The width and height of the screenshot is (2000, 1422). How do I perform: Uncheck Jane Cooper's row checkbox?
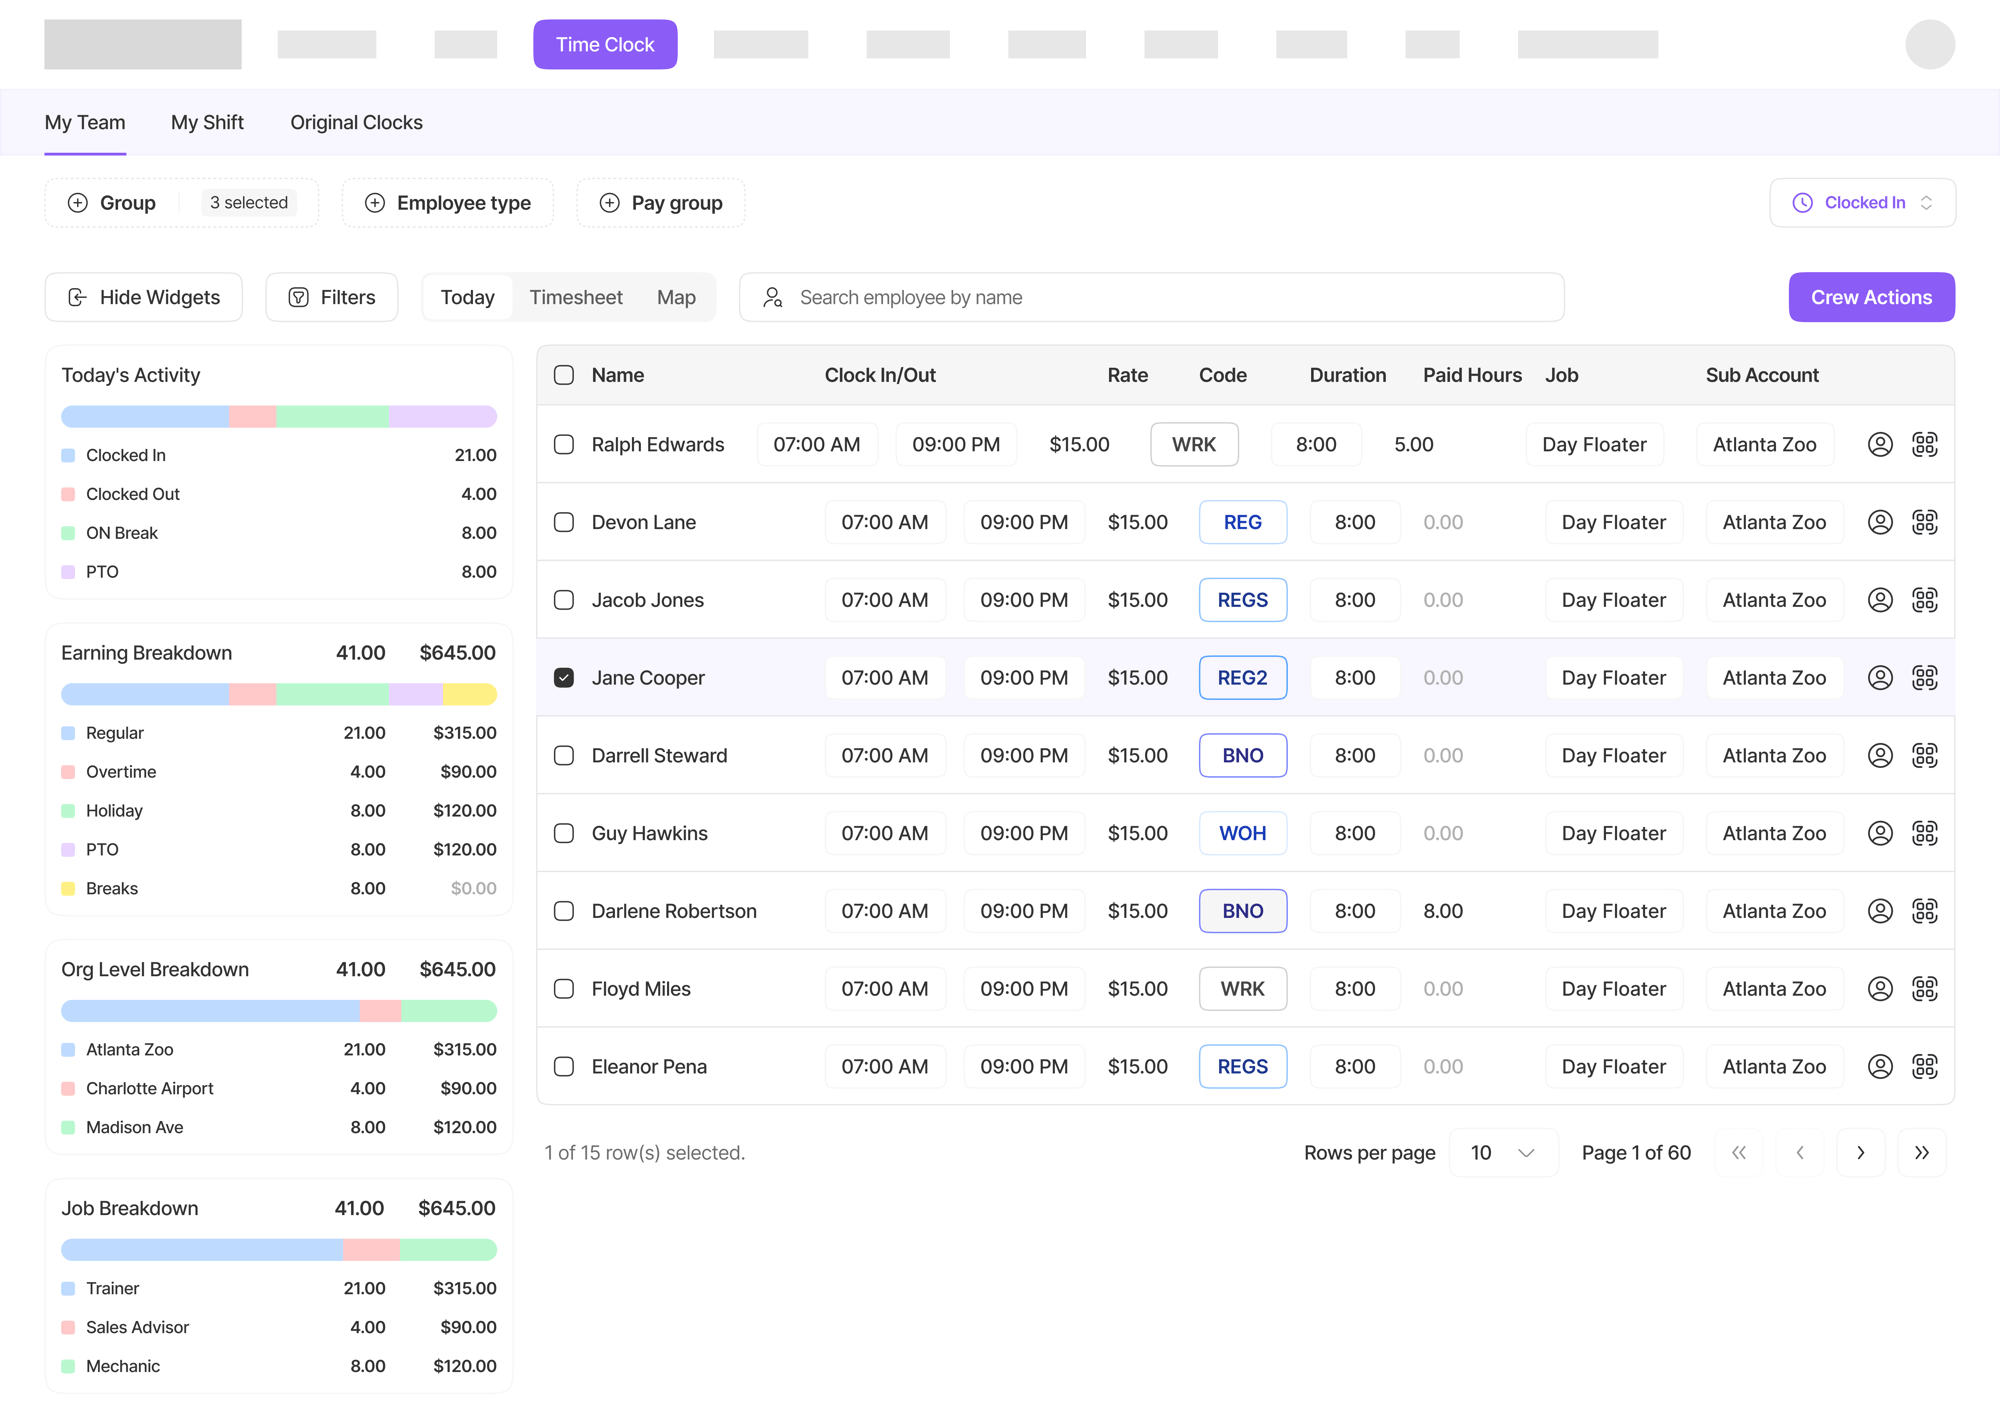tap(564, 678)
